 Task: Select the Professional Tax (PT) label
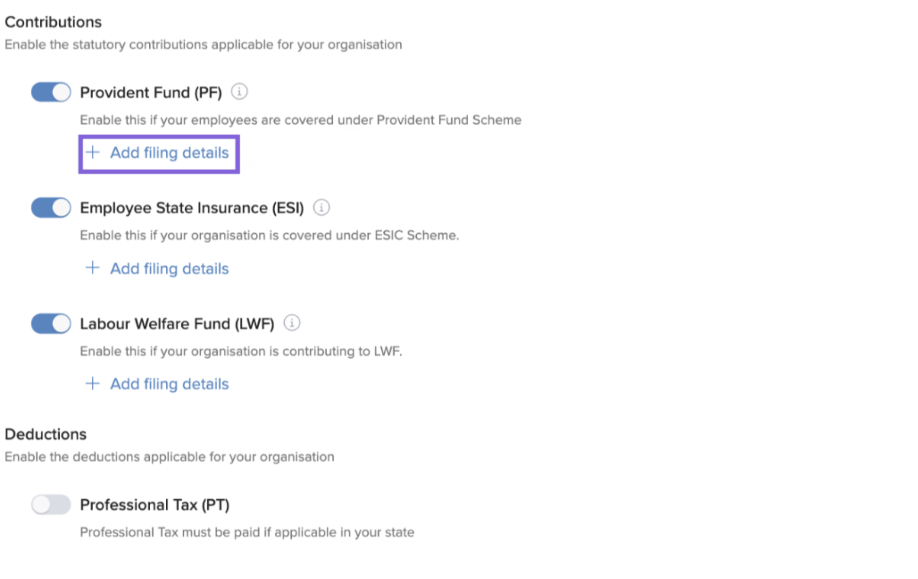pyautogui.click(x=154, y=505)
